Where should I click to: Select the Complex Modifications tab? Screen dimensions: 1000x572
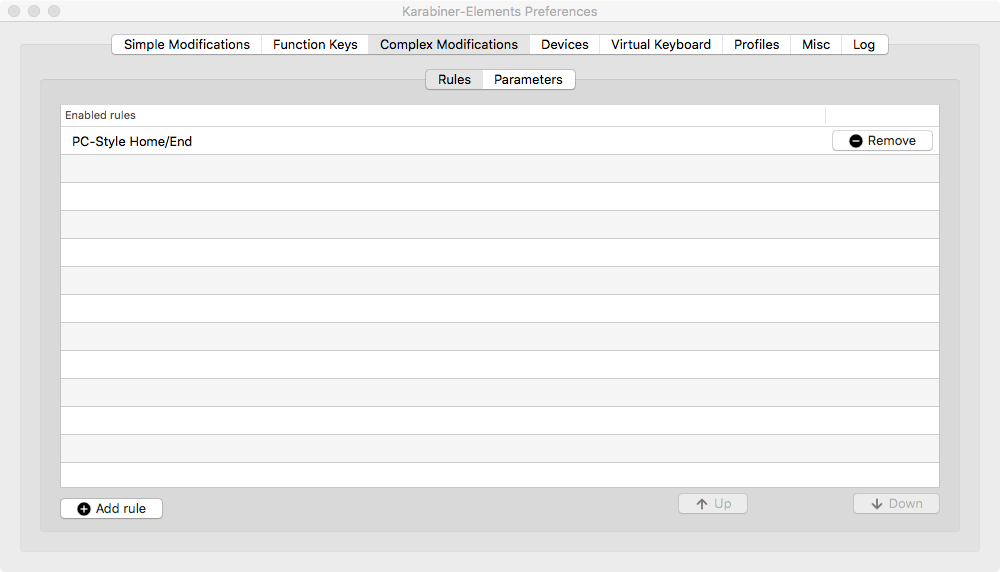tap(449, 45)
